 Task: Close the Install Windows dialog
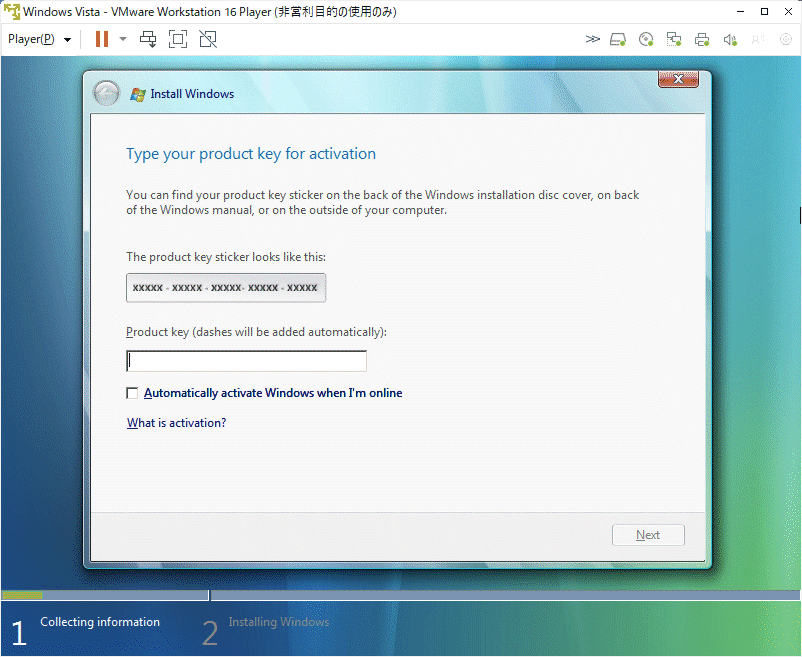coord(678,79)
